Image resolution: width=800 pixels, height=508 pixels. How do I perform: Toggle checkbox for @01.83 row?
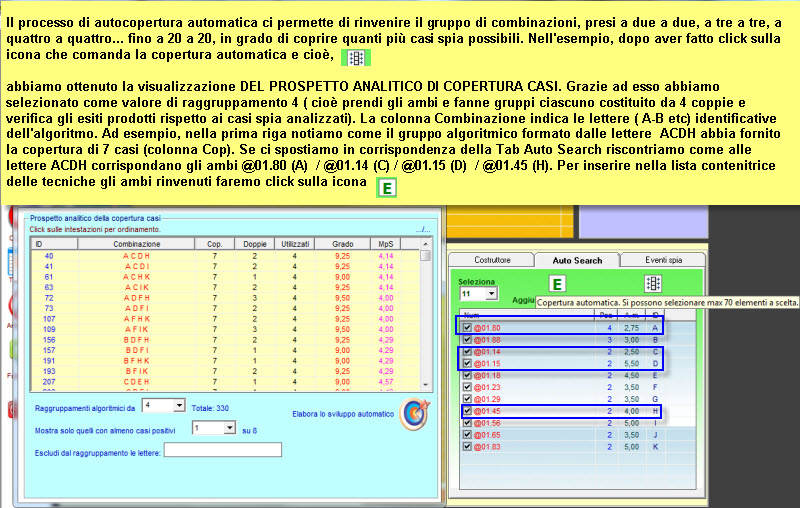(467, 446)
